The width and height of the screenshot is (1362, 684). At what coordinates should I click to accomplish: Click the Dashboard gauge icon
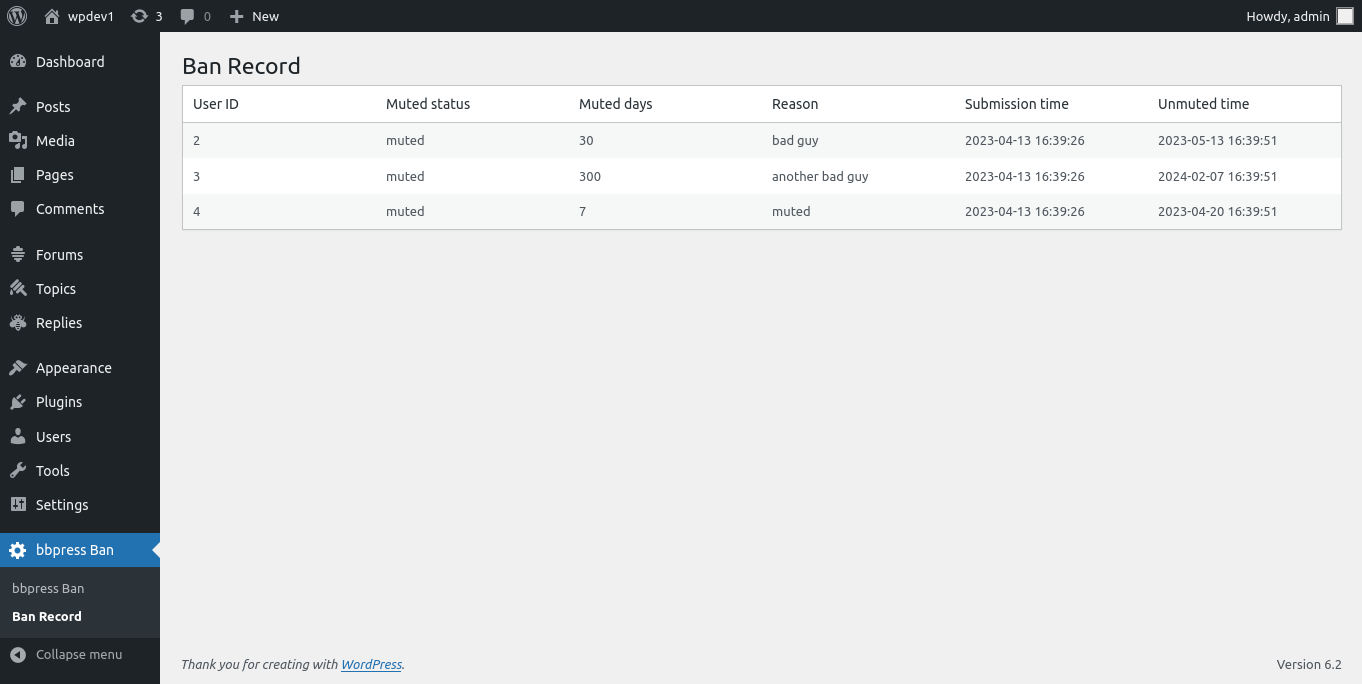point(18,62)
